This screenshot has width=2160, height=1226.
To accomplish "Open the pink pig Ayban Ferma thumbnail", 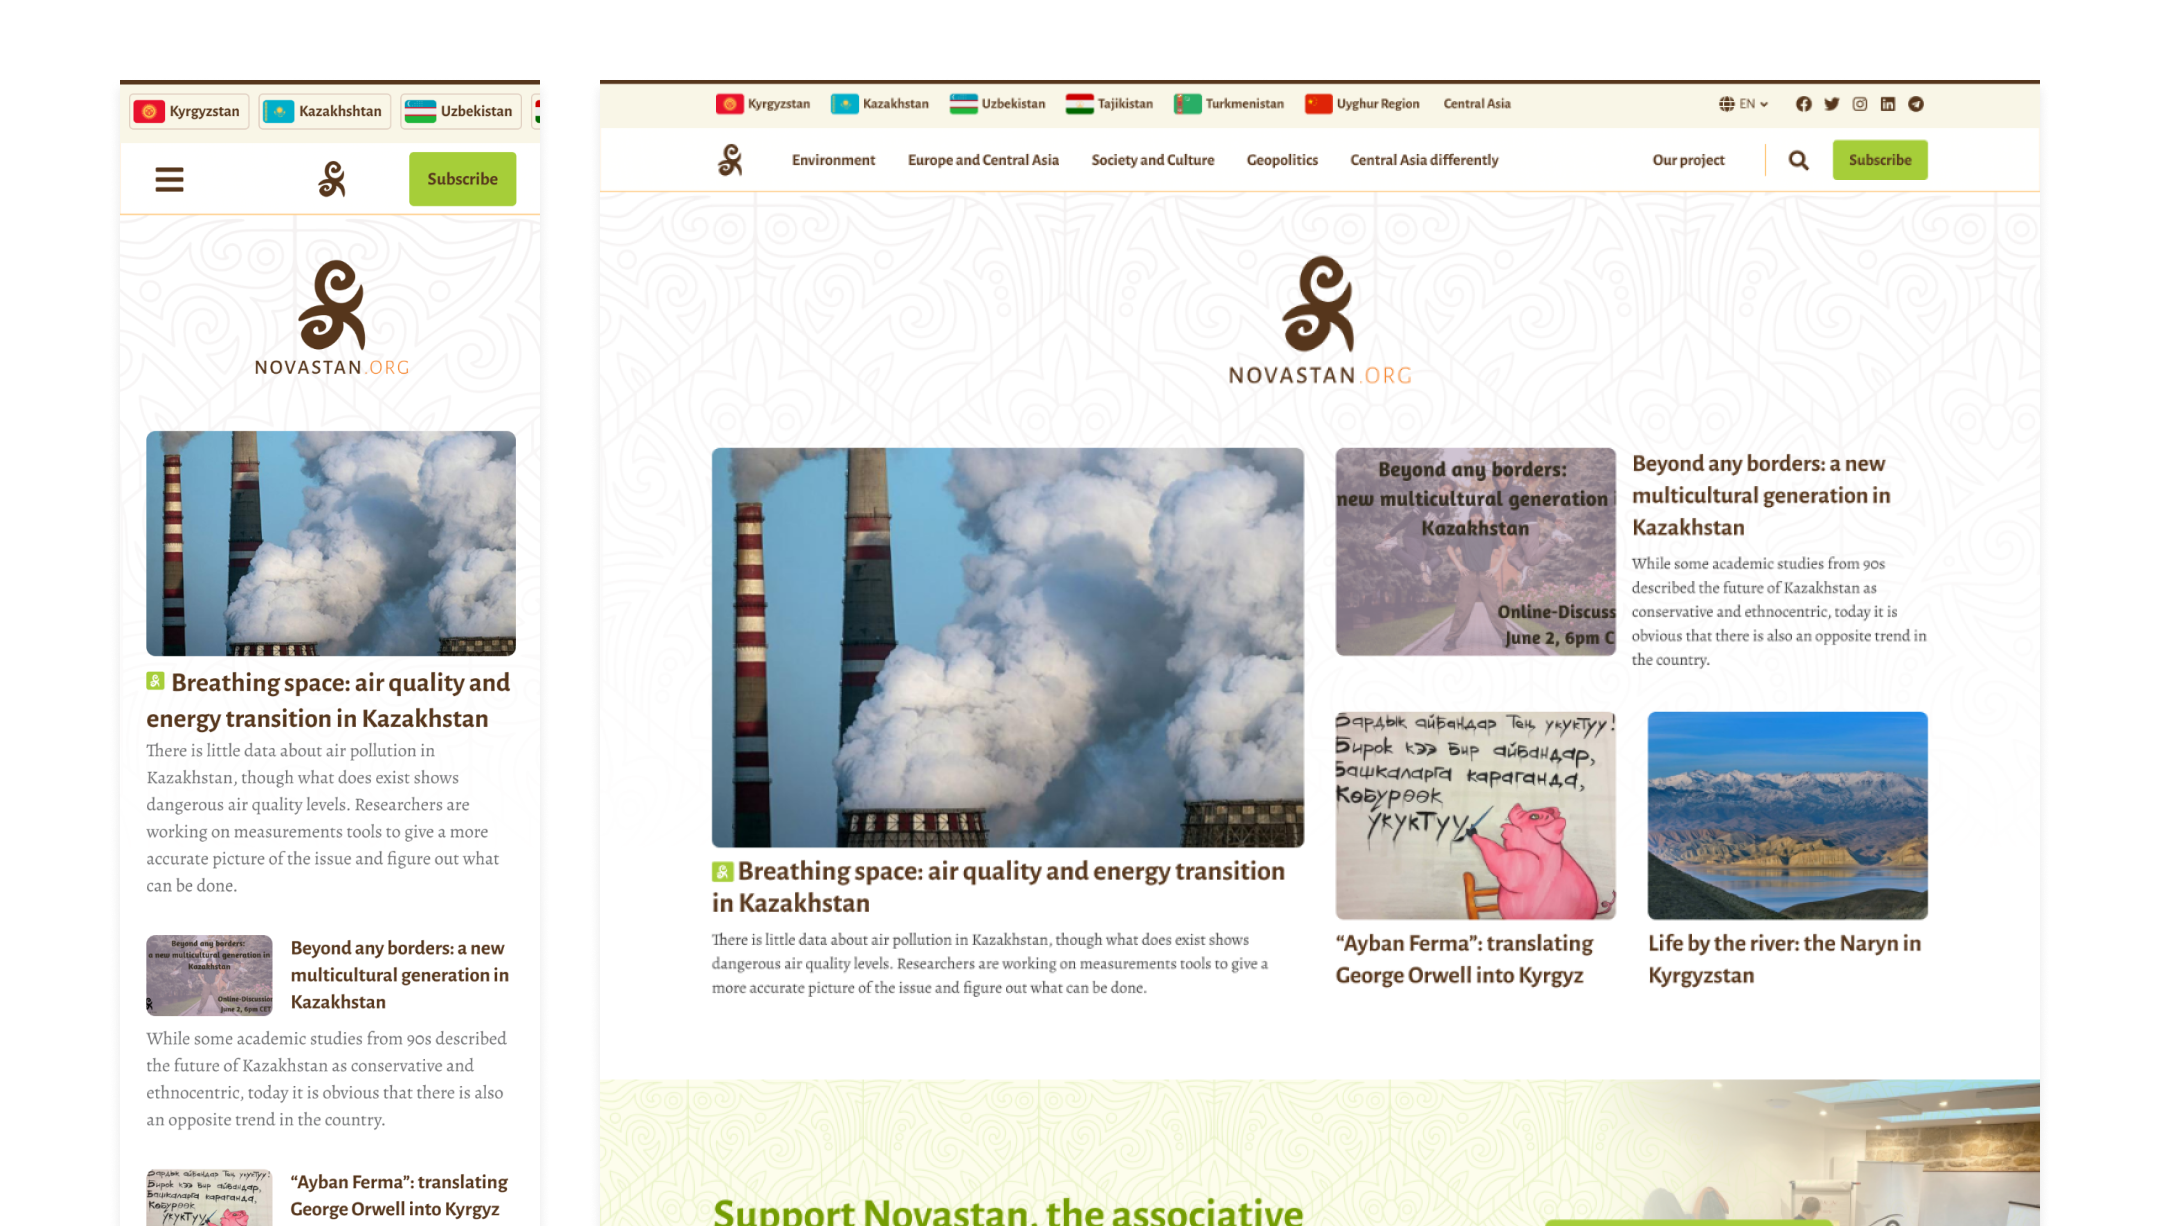I will [1475, 815].
